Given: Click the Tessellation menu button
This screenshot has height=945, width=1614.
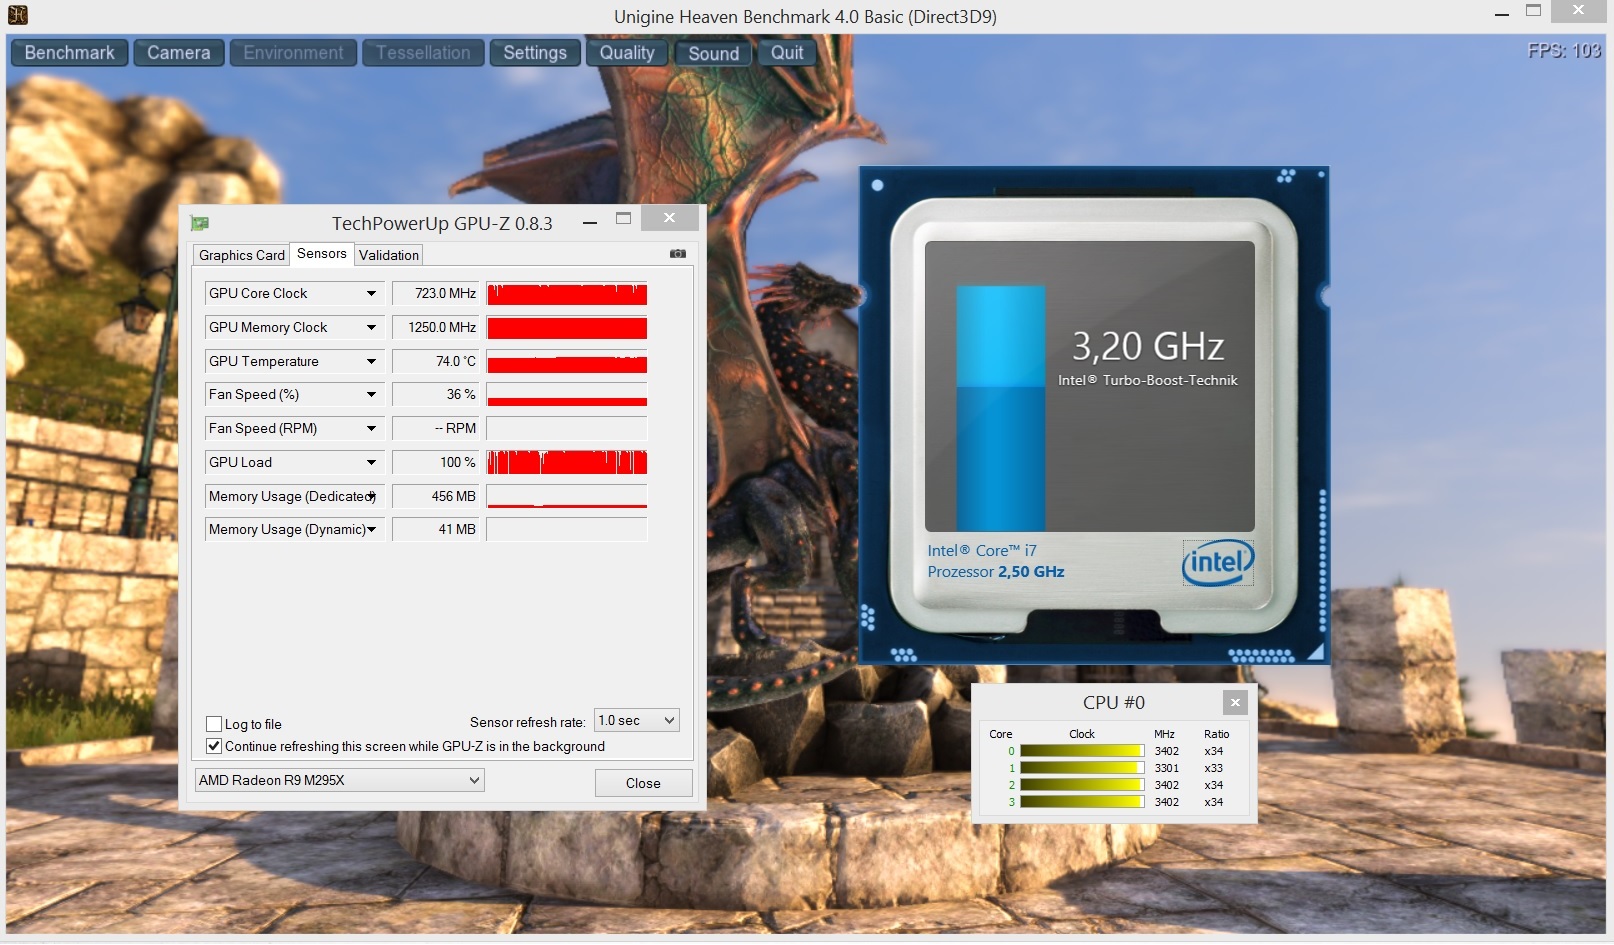Looking at the screenshot, I should 423,53.
